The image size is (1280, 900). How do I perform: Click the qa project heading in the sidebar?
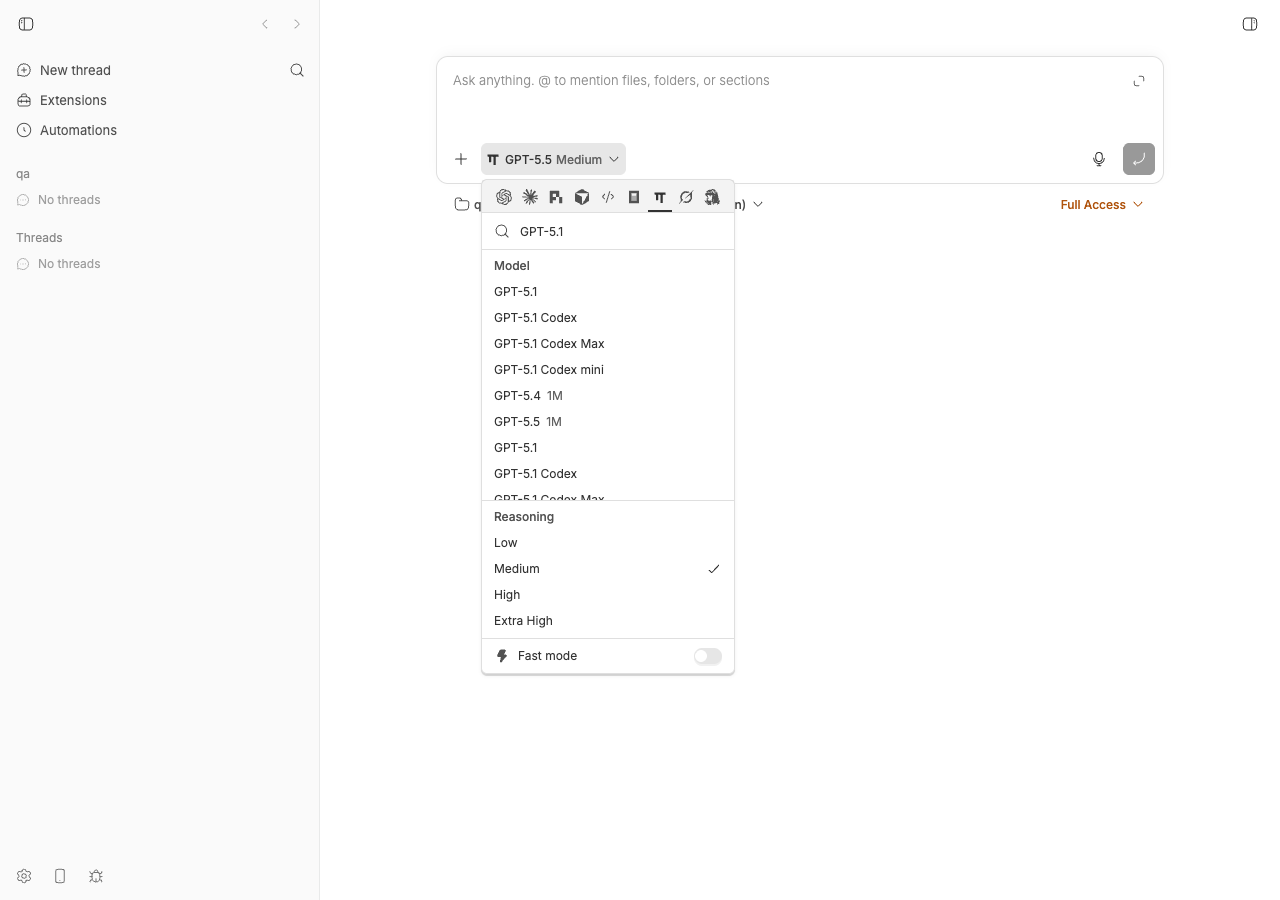pyautogui.click(x=23, y=174)
